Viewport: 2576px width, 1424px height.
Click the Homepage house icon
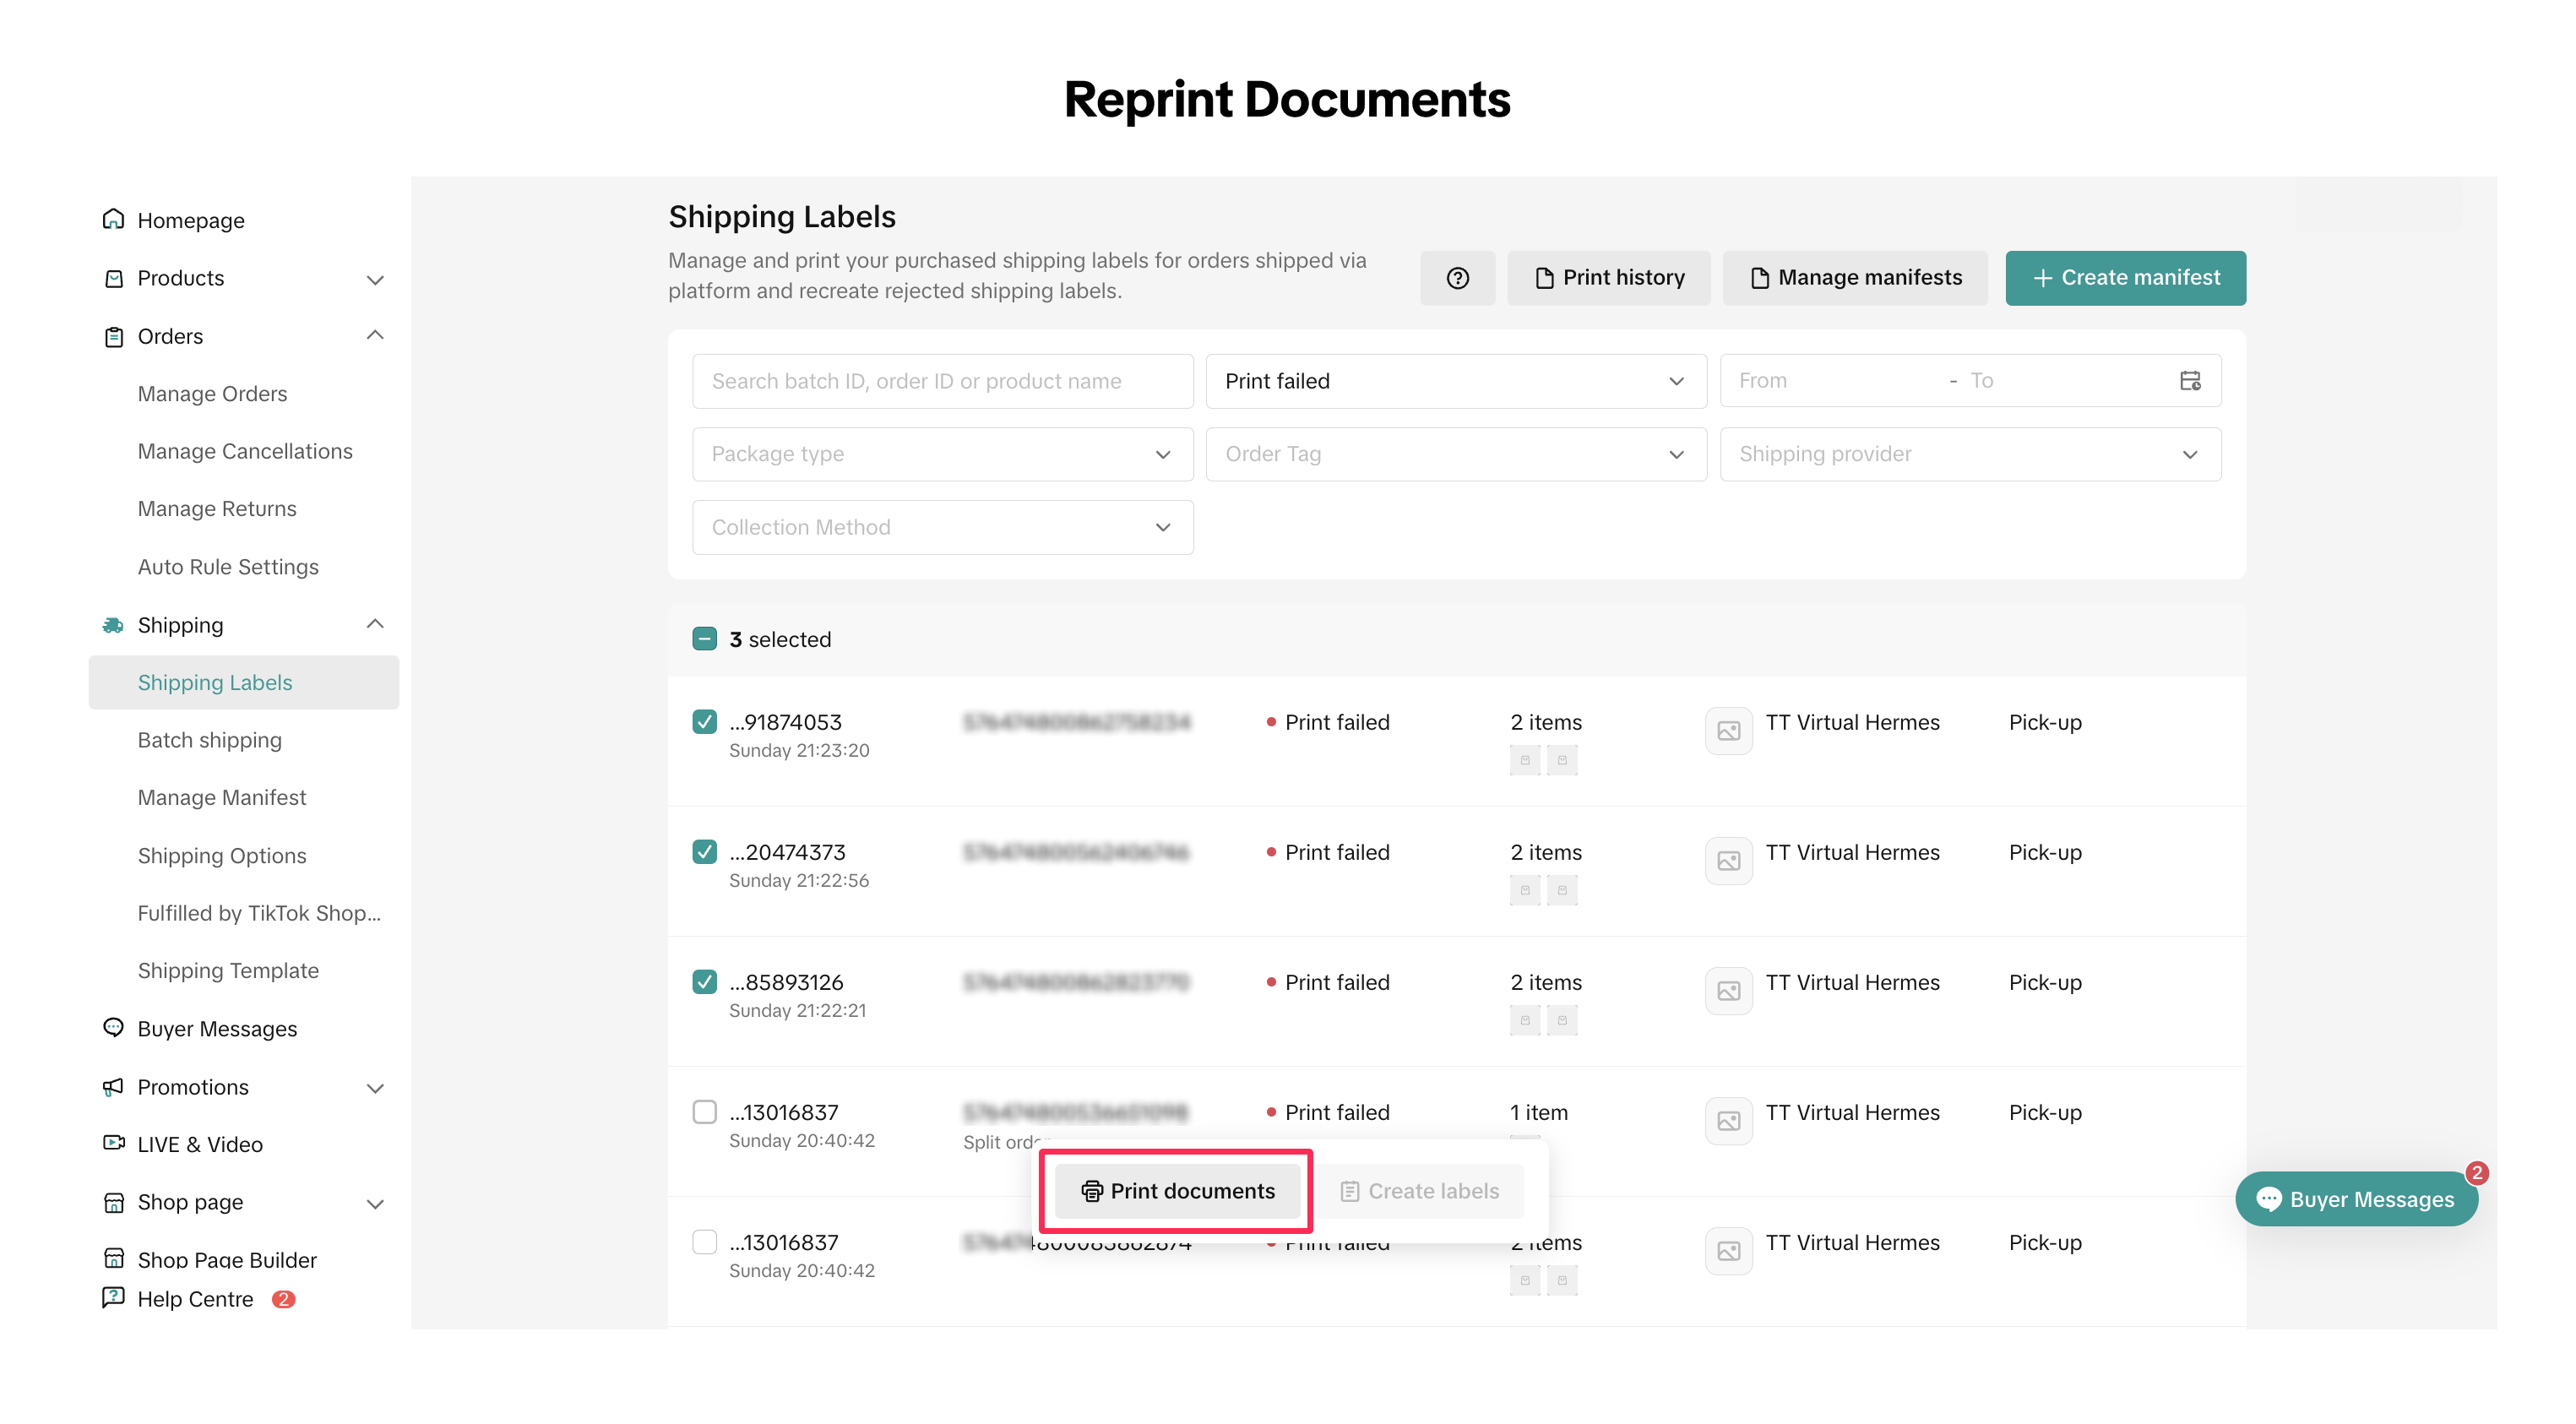click(113, 219)
